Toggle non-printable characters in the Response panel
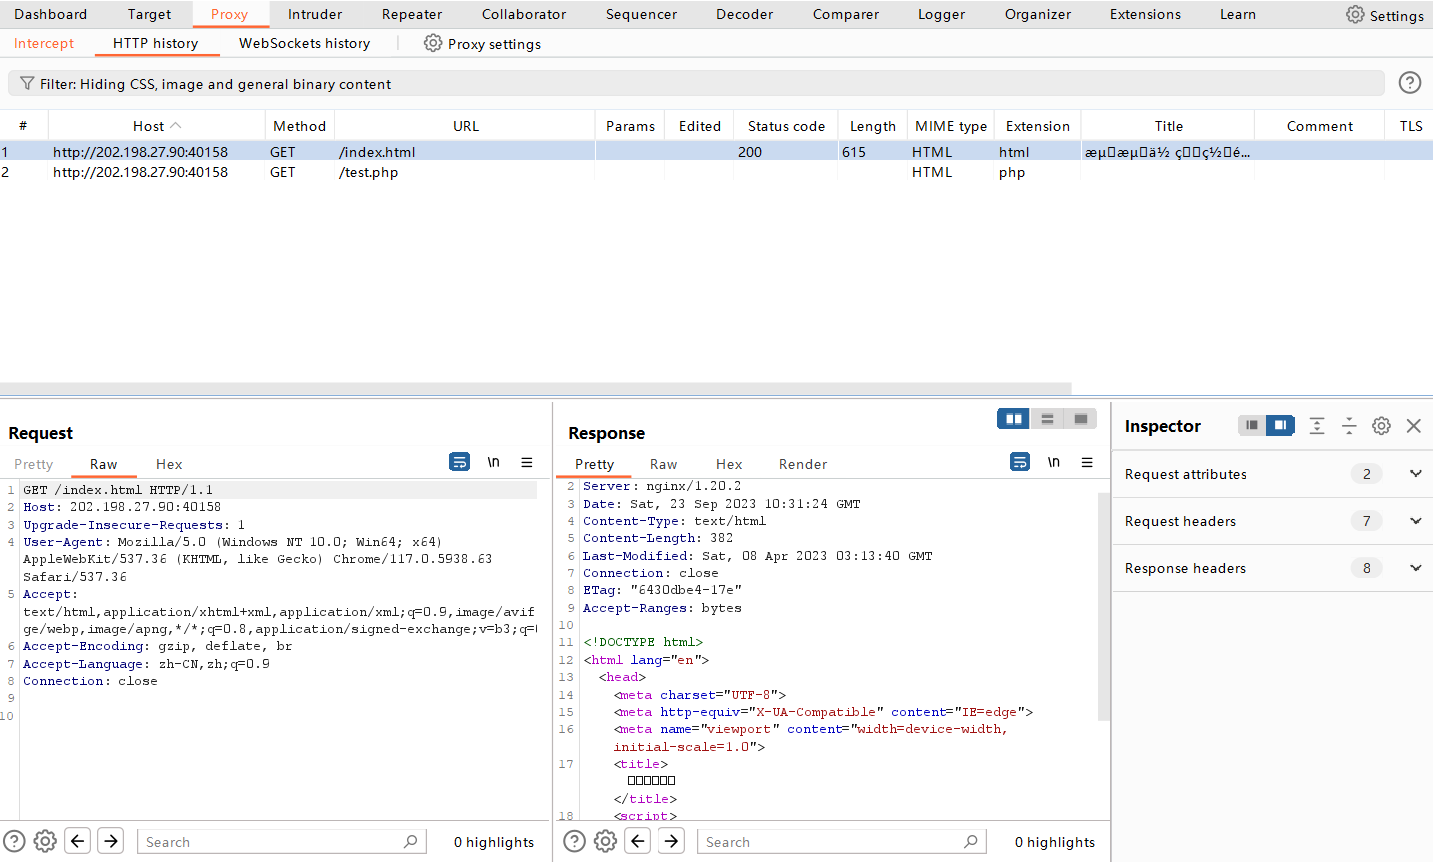The width and height of the screenshot is (1433, 862). [1054, 462]
